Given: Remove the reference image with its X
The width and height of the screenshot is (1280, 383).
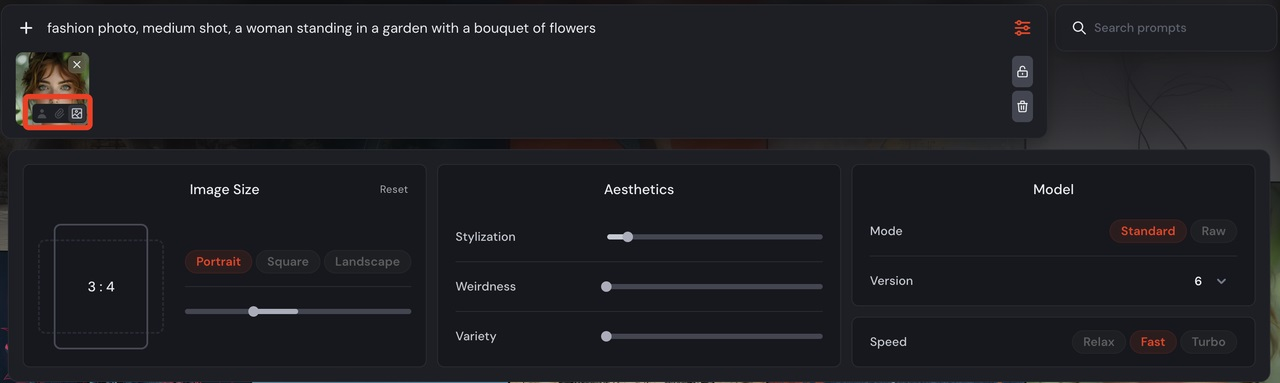Looking at the screenshot, I should point(77,64).
